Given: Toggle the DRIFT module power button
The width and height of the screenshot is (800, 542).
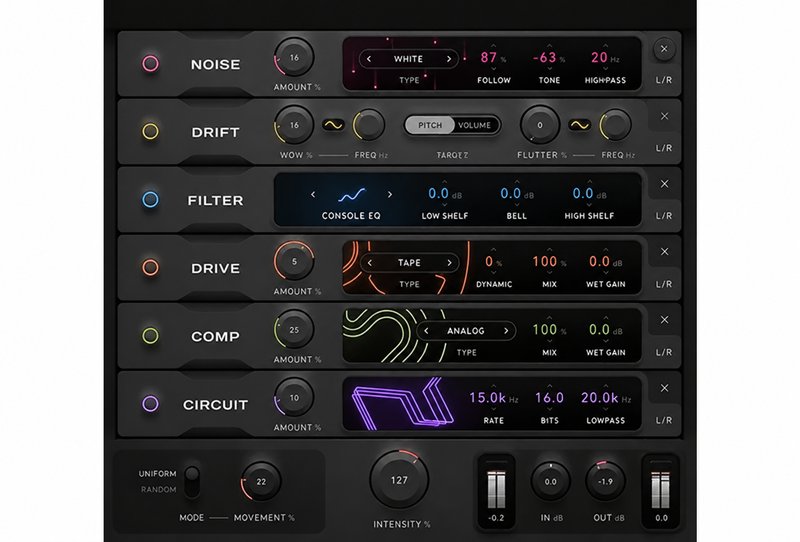Looking at the screenshot, I should (150, 132).
